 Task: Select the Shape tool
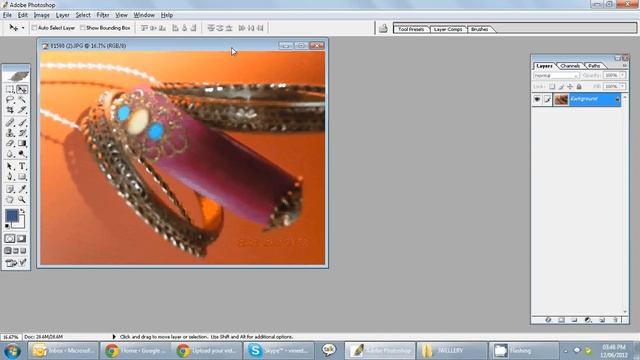pos(22,177)
